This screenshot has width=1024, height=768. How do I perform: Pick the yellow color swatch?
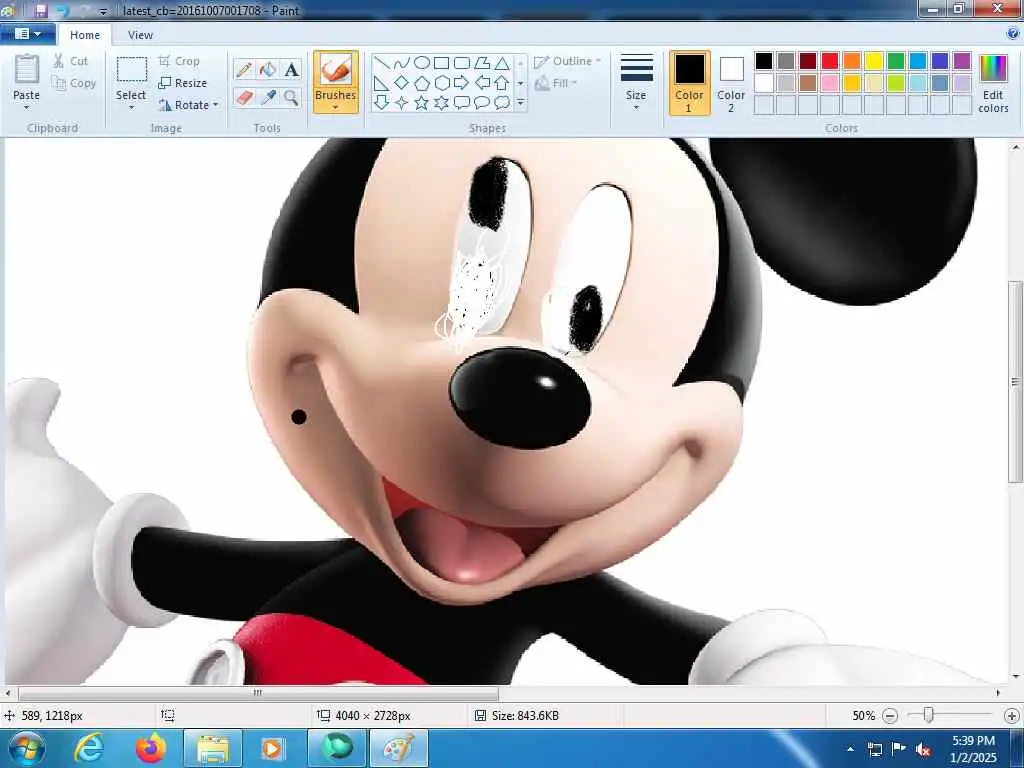pos(874,61)
